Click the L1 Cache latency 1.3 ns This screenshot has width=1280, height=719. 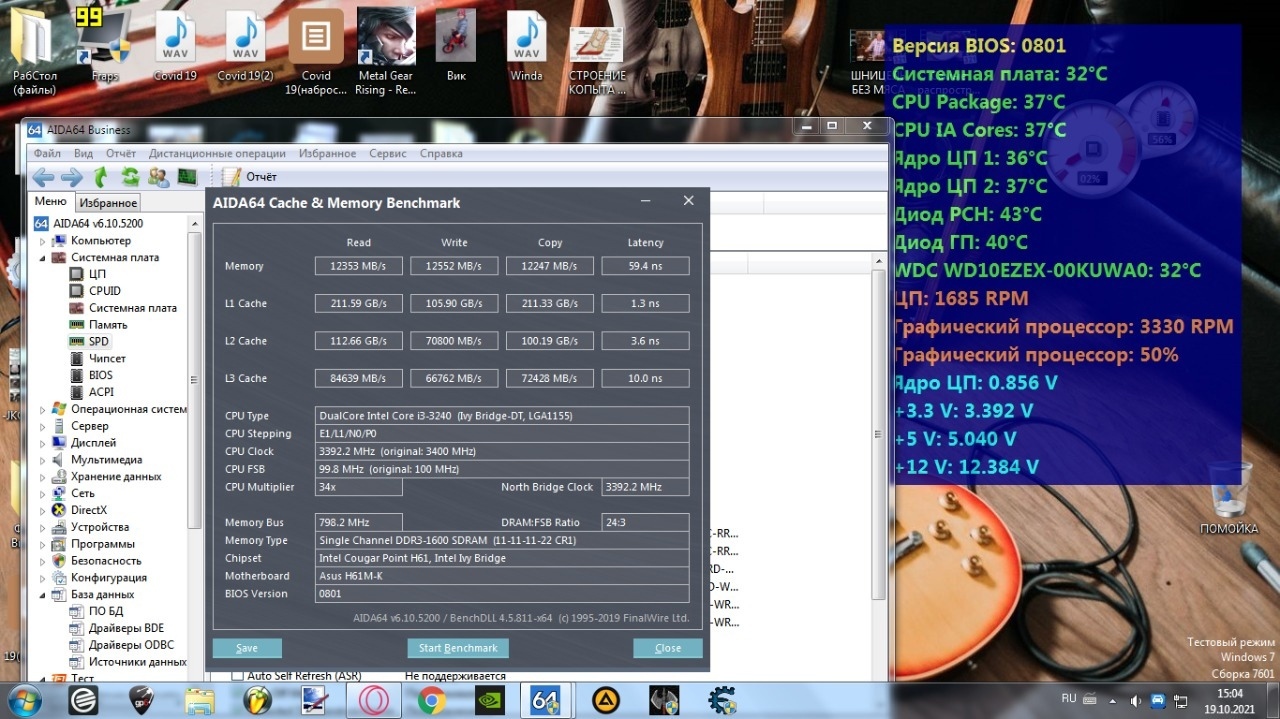pos(645,303)
